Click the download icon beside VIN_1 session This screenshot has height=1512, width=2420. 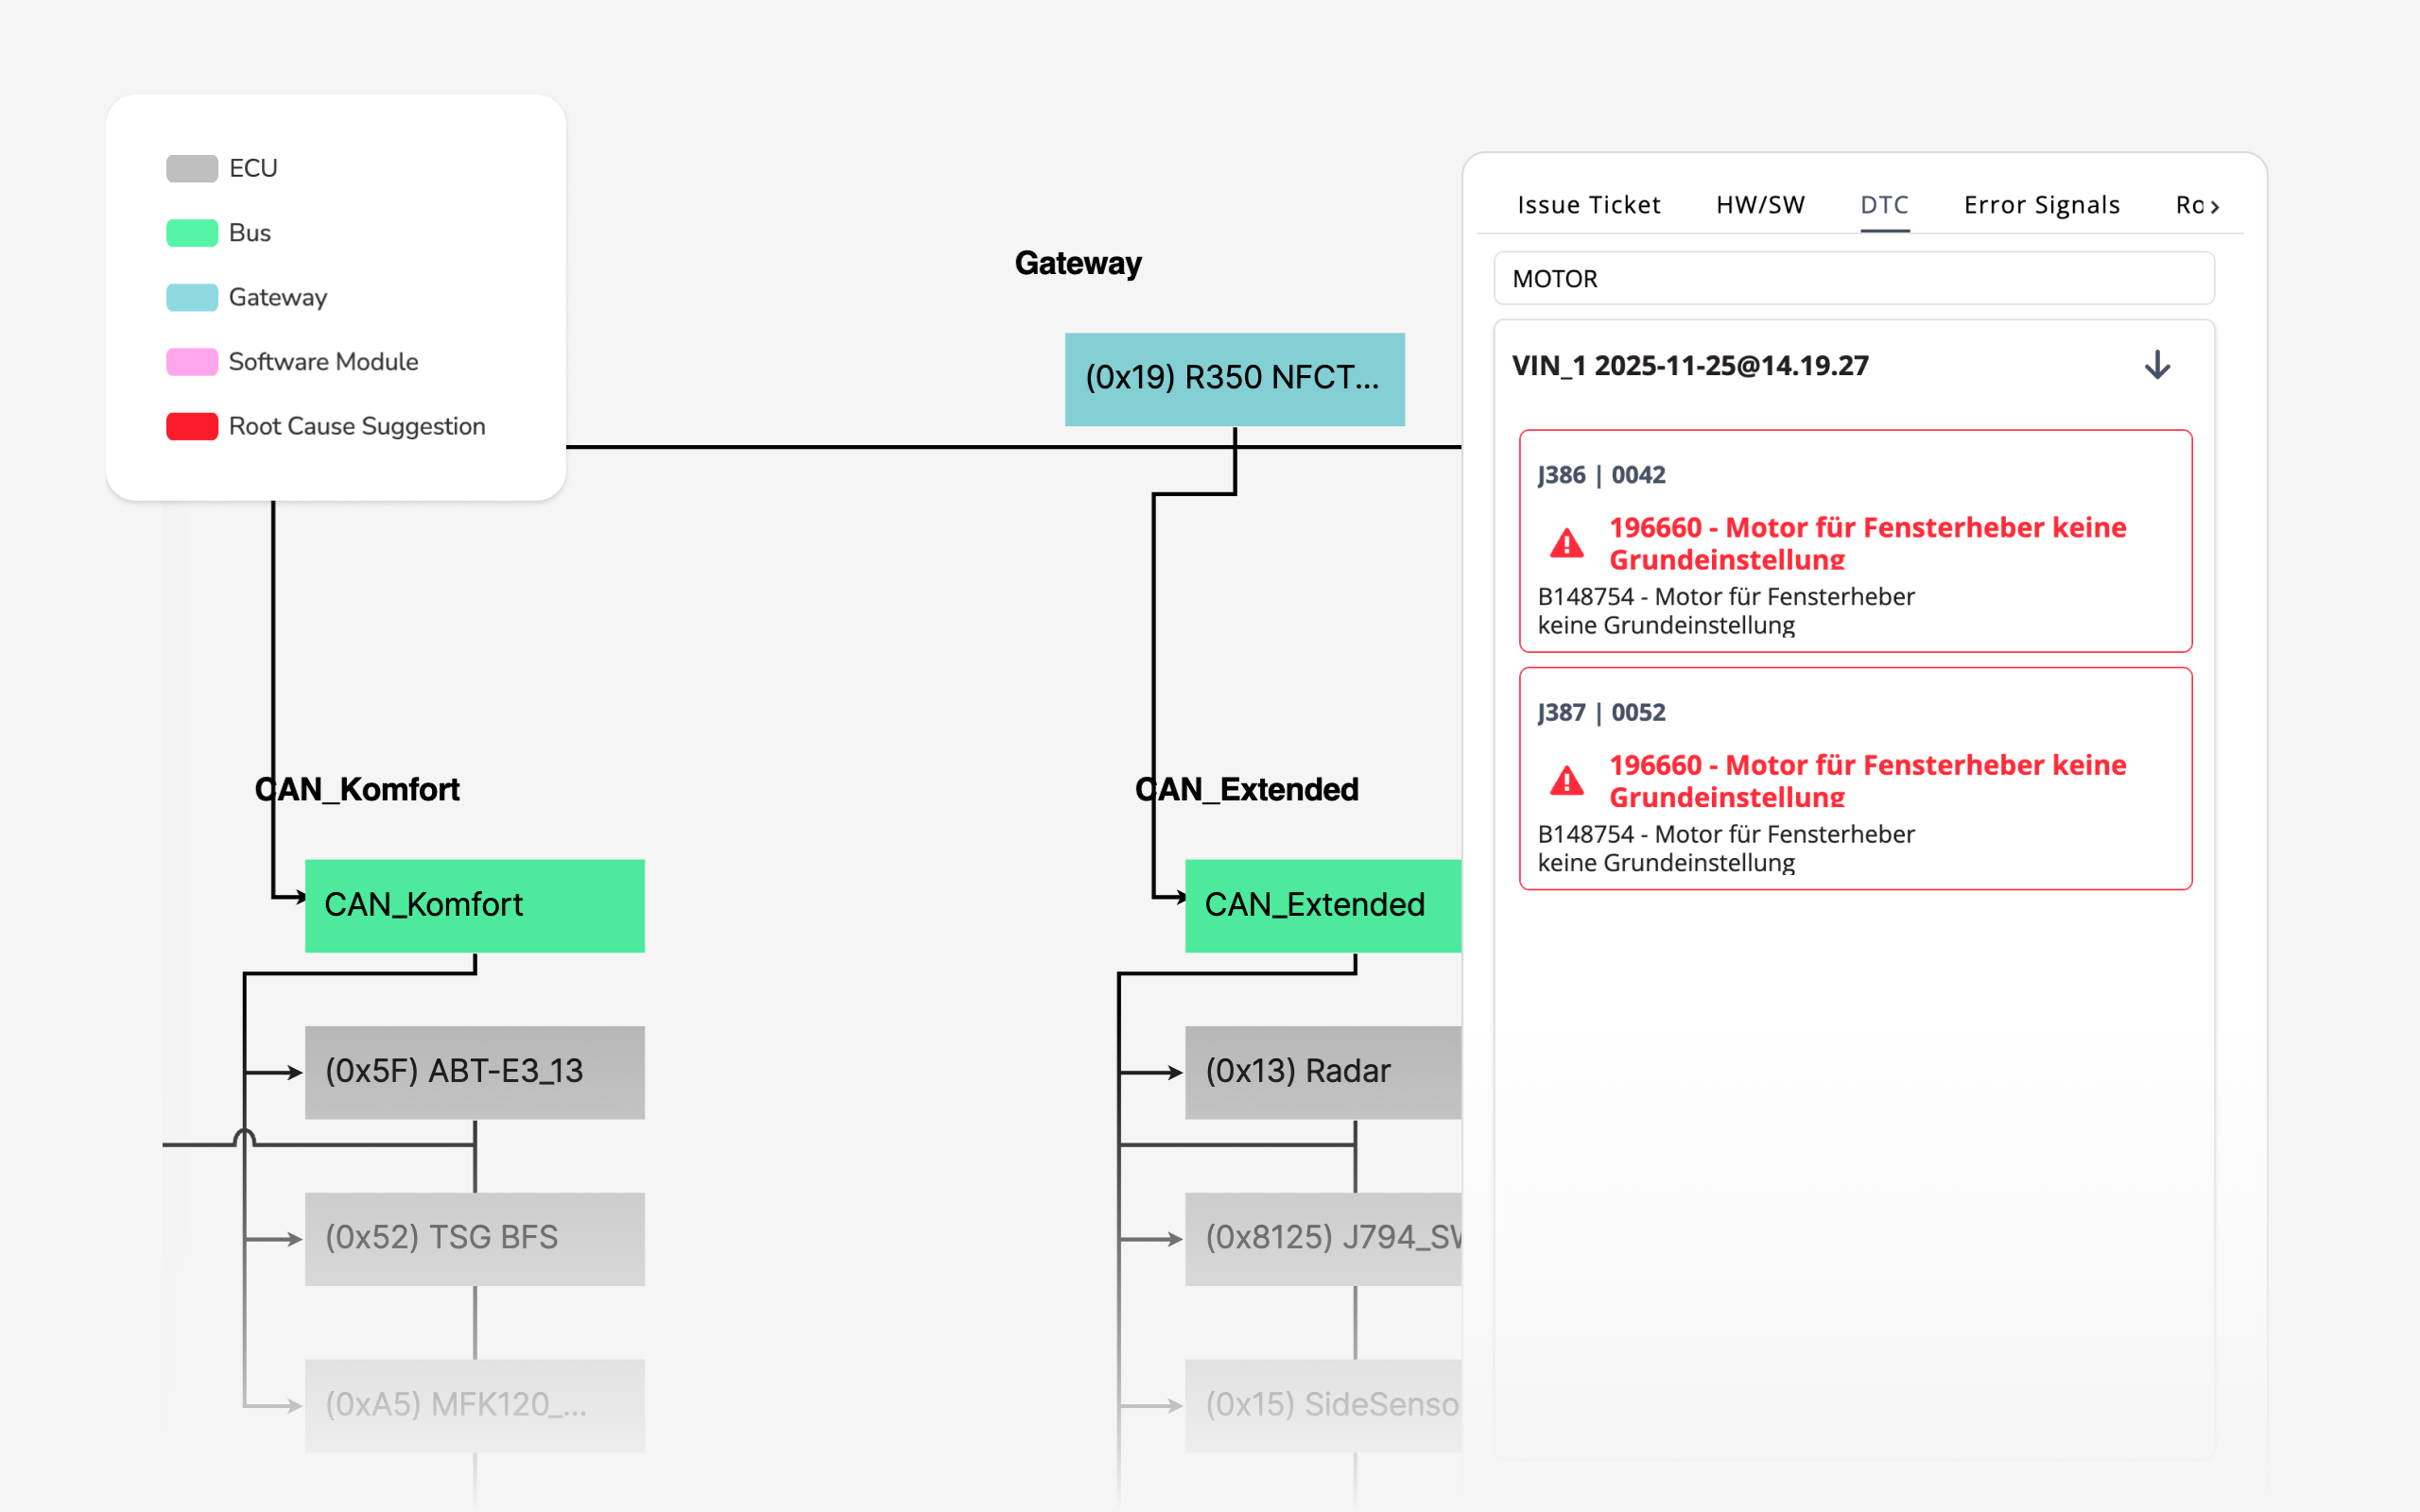tap(2157, 365)
